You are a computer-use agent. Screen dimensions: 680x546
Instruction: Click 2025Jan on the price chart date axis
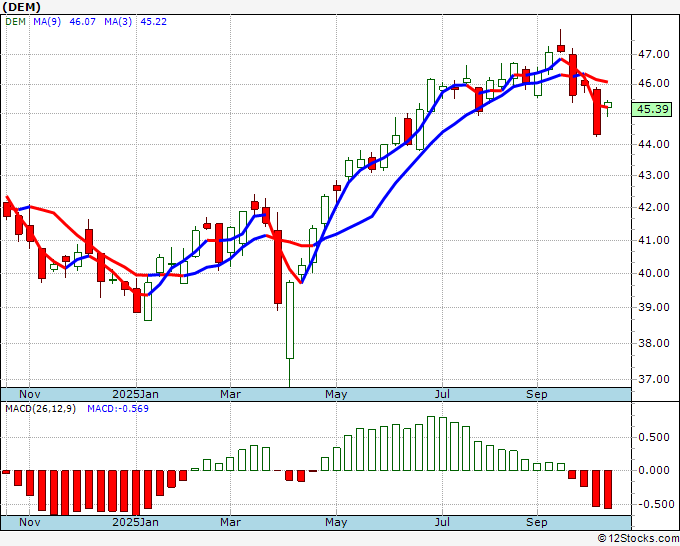135,394
